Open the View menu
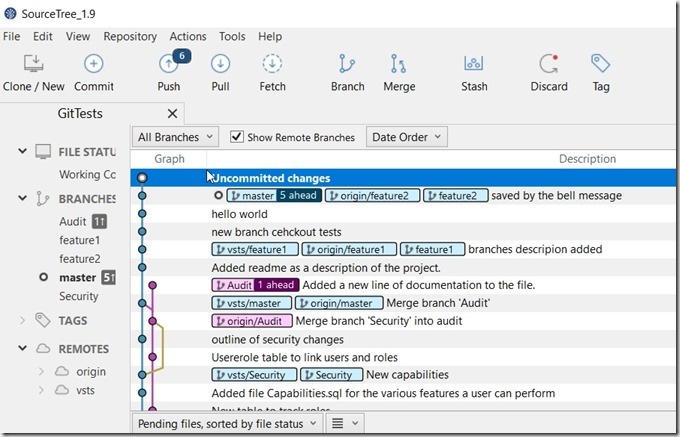The image size is (680, 437). (x=78, y=36)
